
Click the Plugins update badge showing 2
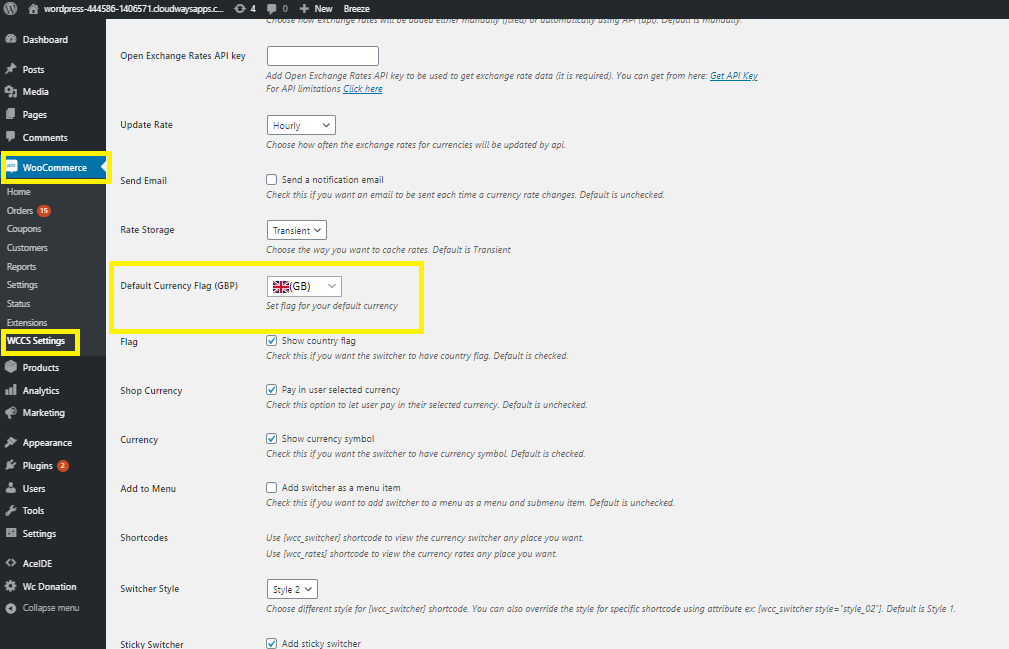62,465
